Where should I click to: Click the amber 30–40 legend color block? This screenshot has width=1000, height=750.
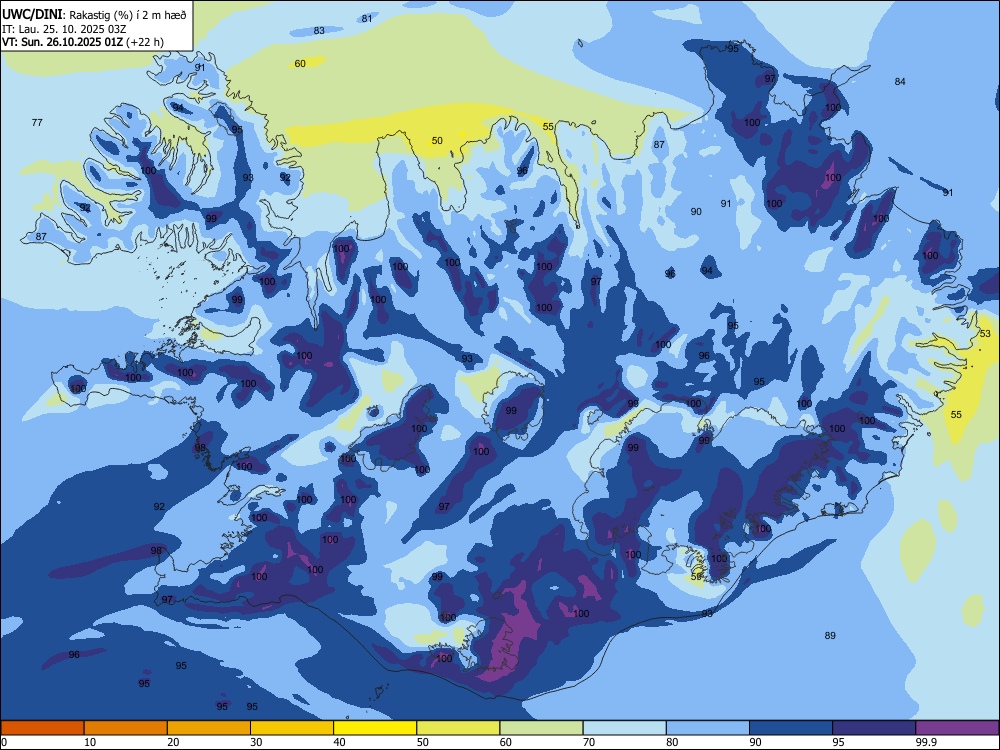coord(292,728)
